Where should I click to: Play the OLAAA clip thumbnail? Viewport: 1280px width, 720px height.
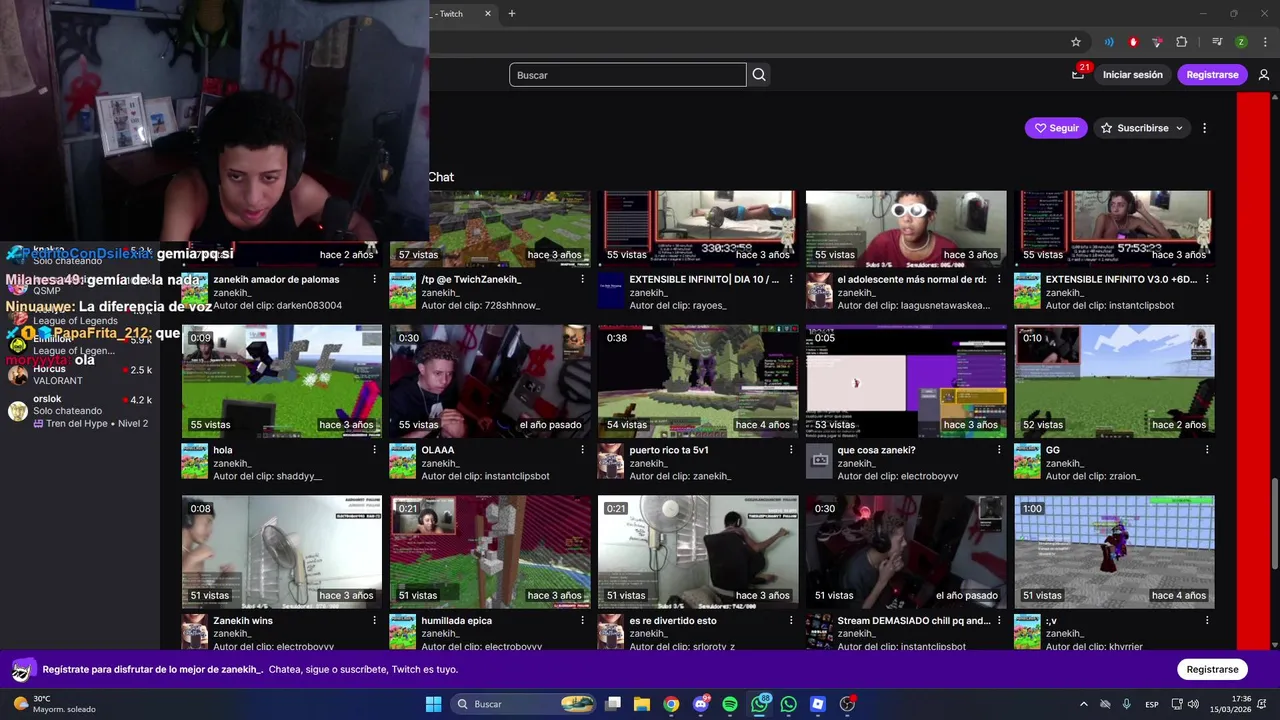(x=490, y=381)
